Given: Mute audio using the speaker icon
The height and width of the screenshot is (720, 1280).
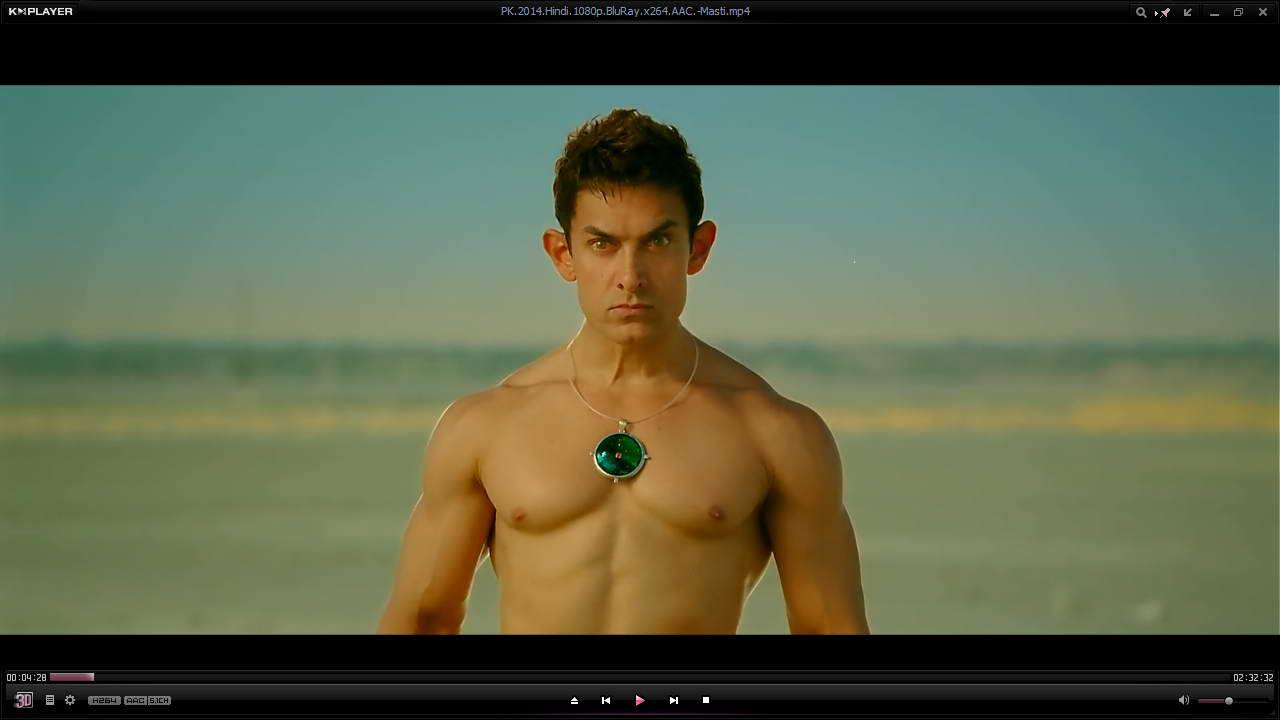Looking at the screenshot, I should (1184, 700).
